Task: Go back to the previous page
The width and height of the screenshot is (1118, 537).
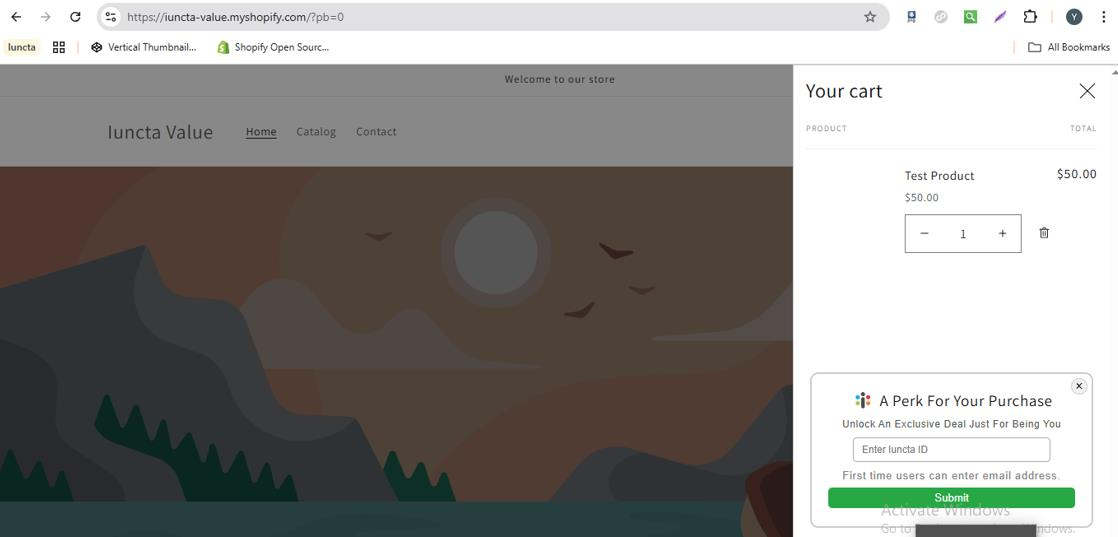Action: (16, 17)
